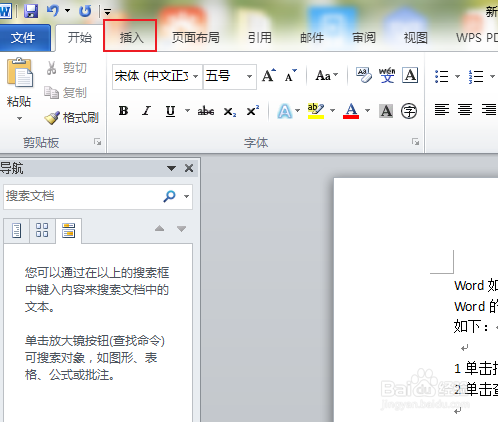
Task: Browse search results navigation tab
Action: (68, 230)
